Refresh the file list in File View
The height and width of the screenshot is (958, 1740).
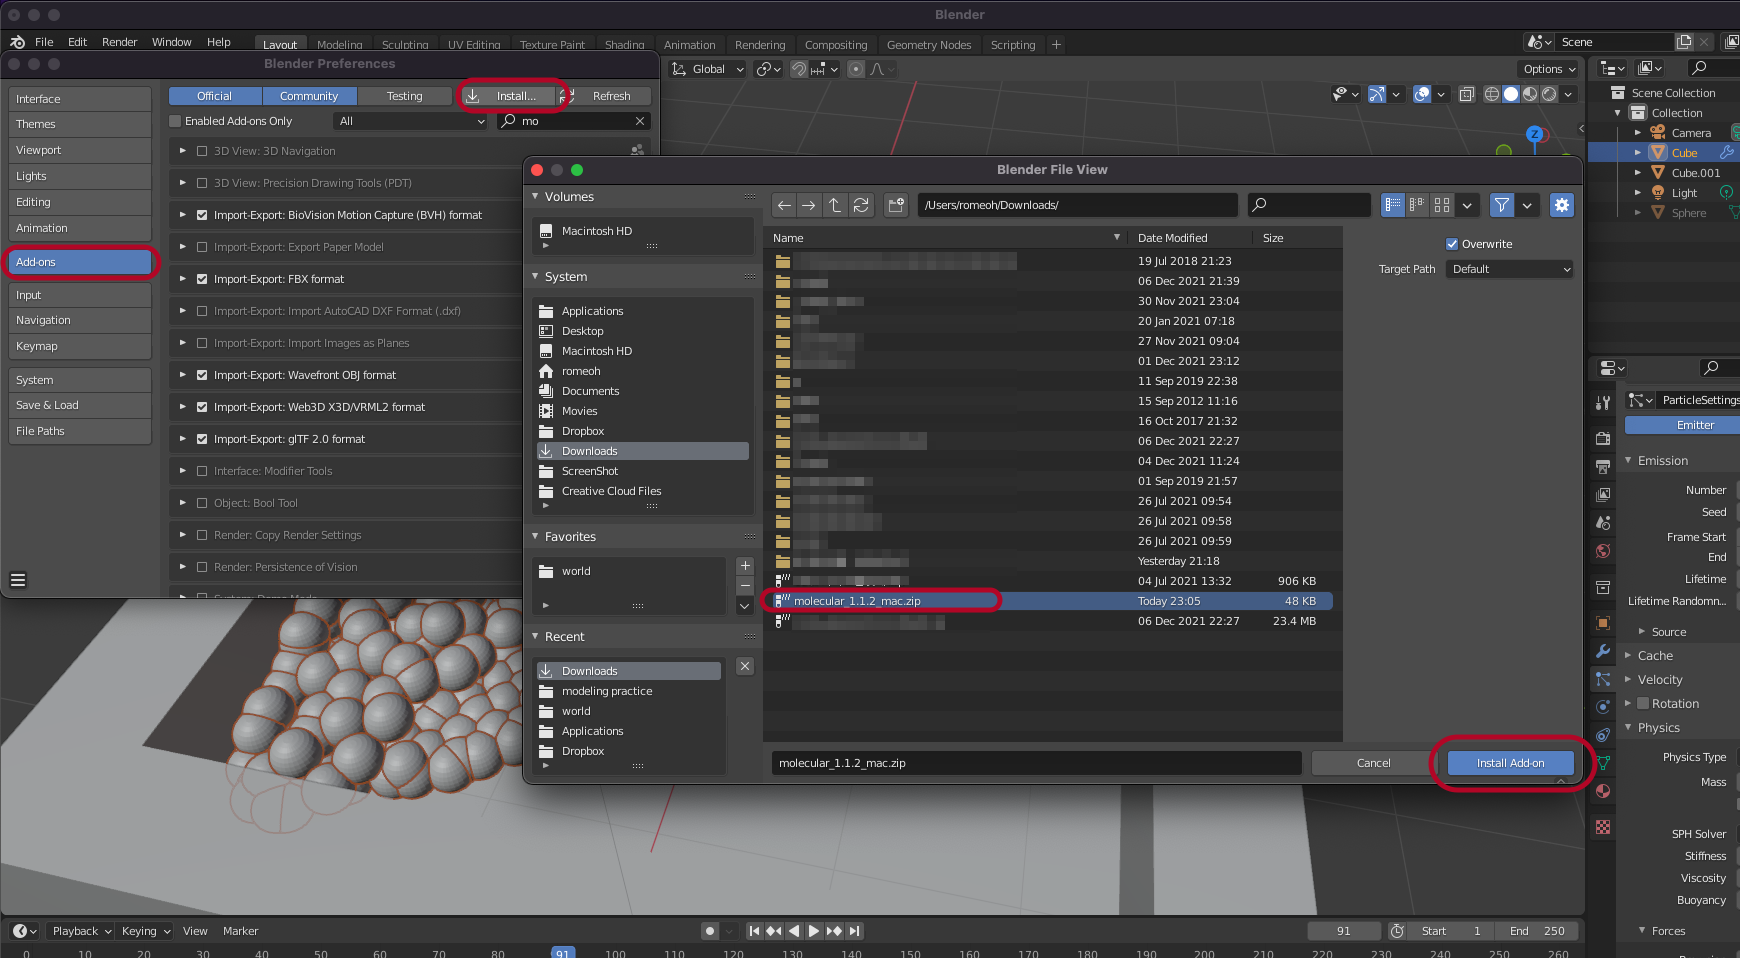pos(861,205)
